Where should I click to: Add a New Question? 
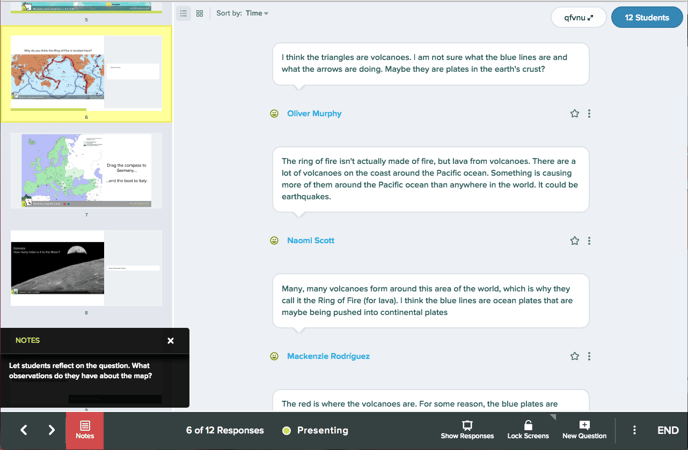pos(584,430)
